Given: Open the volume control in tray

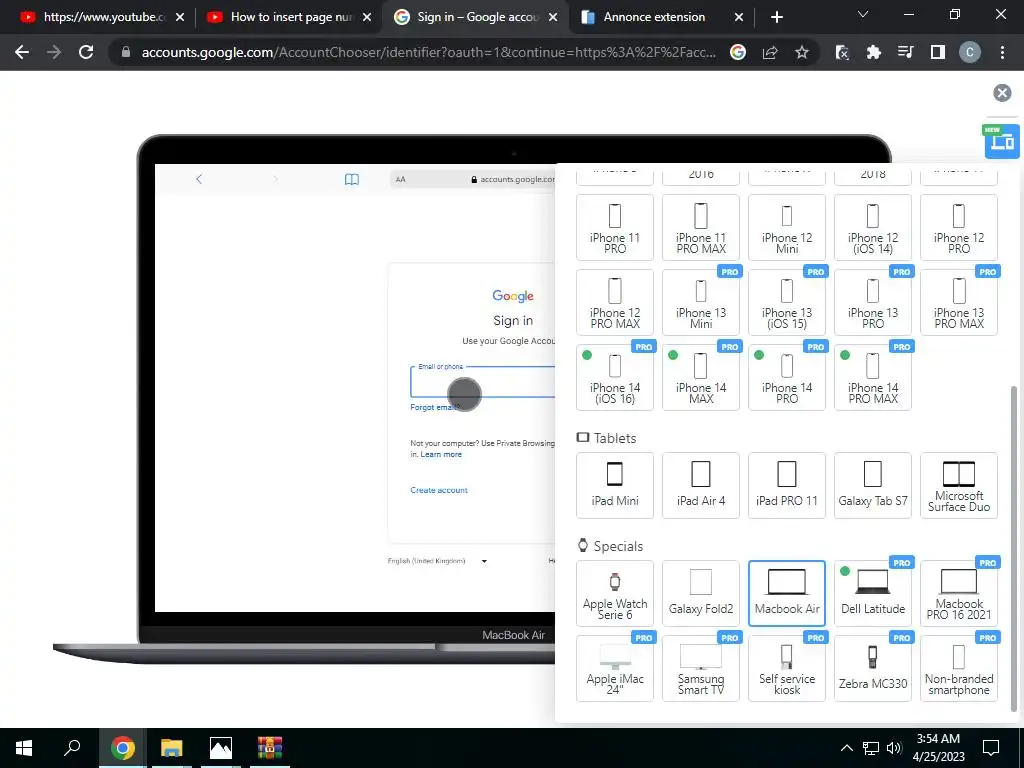Looking at the screenshot, I should point(894,748).
